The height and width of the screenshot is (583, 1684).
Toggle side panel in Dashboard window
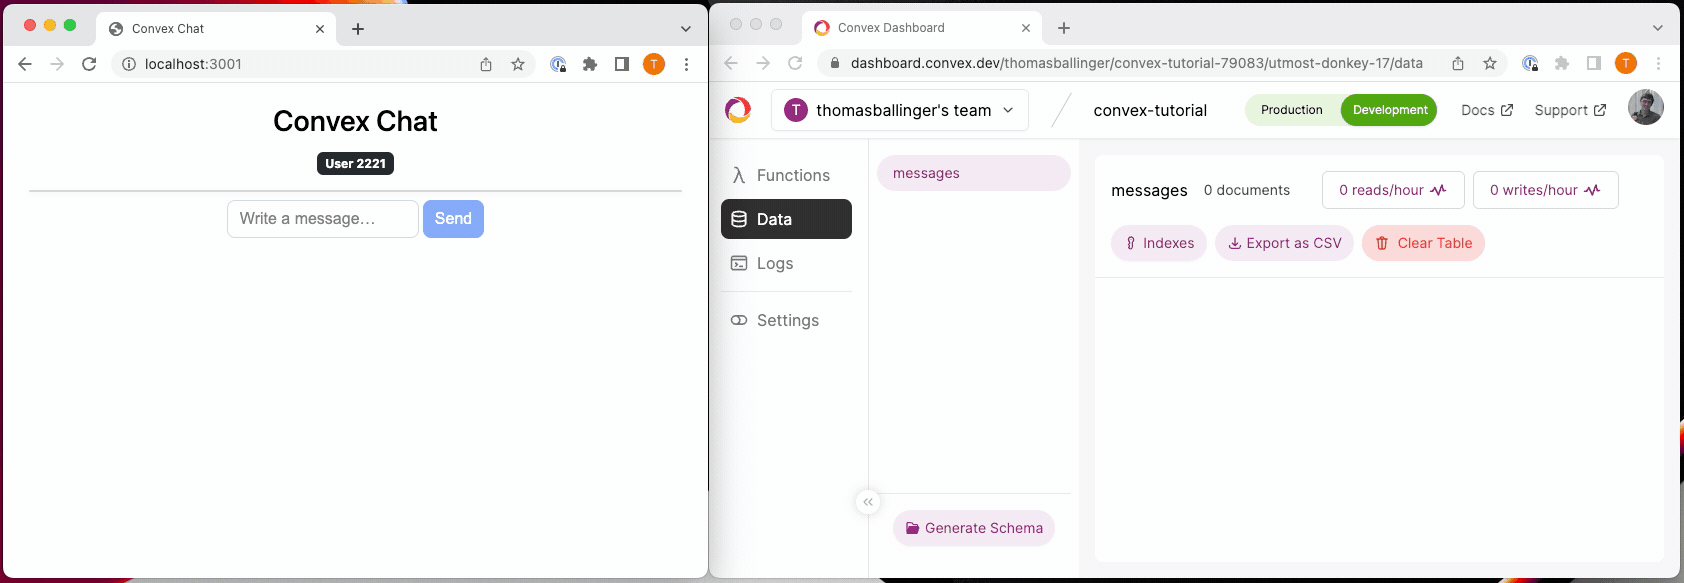[x=1594, y=63]
